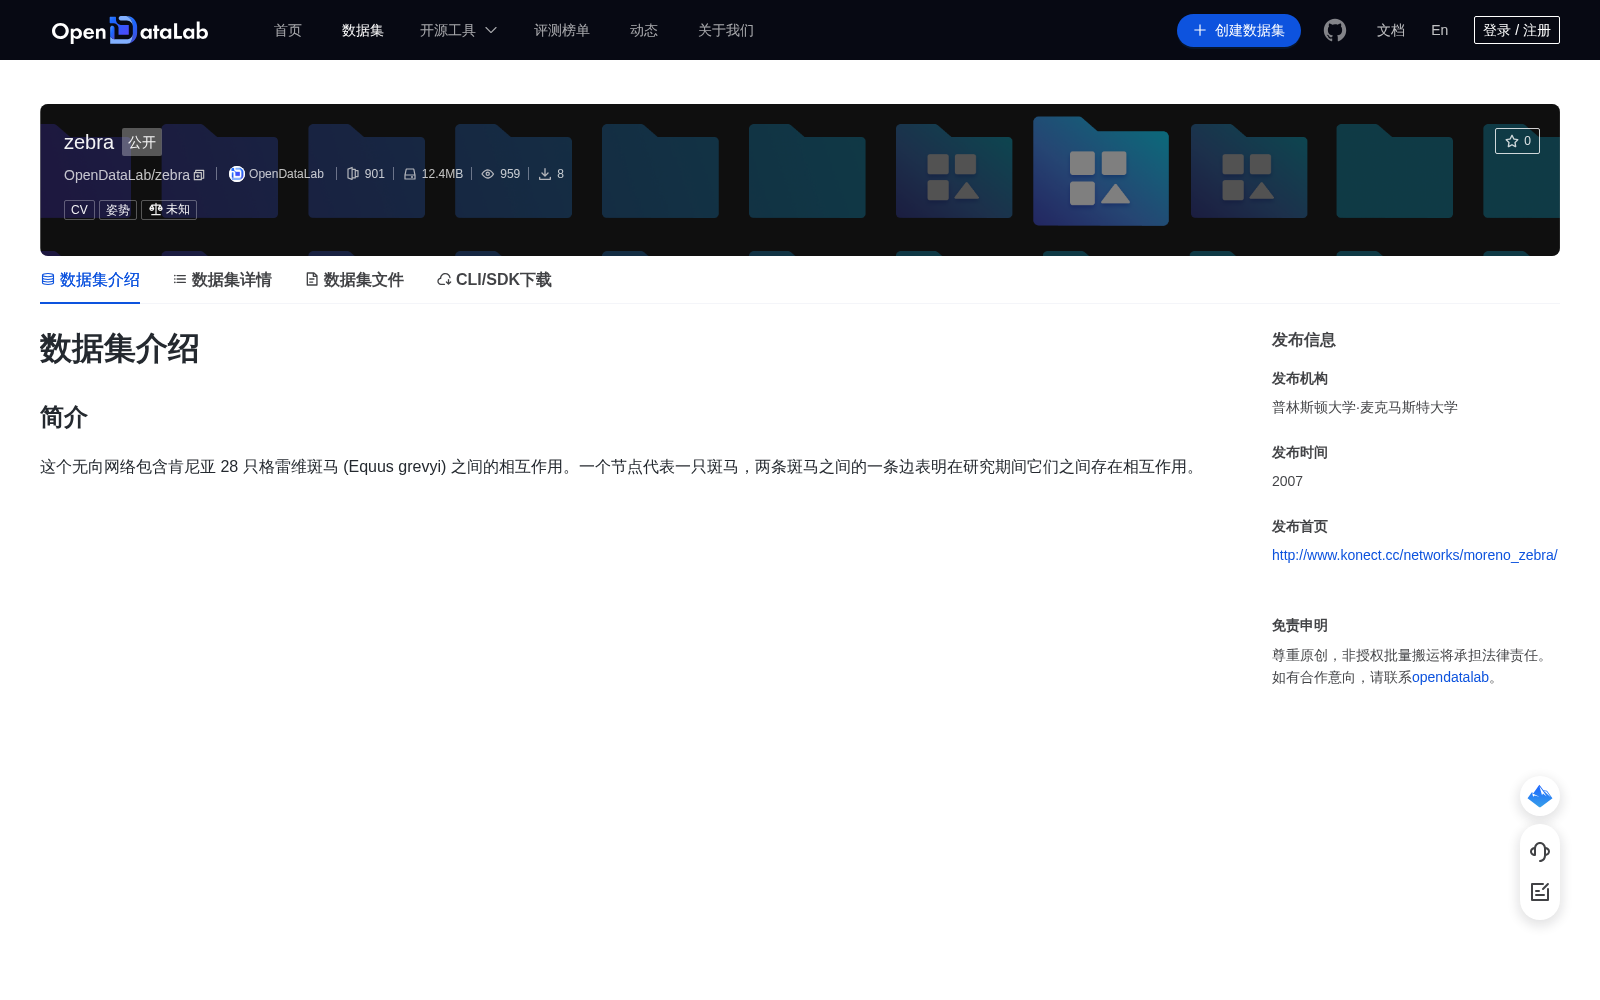Select the CV tag
This screenshot has height=1000, width=1600.
(79, 210)
